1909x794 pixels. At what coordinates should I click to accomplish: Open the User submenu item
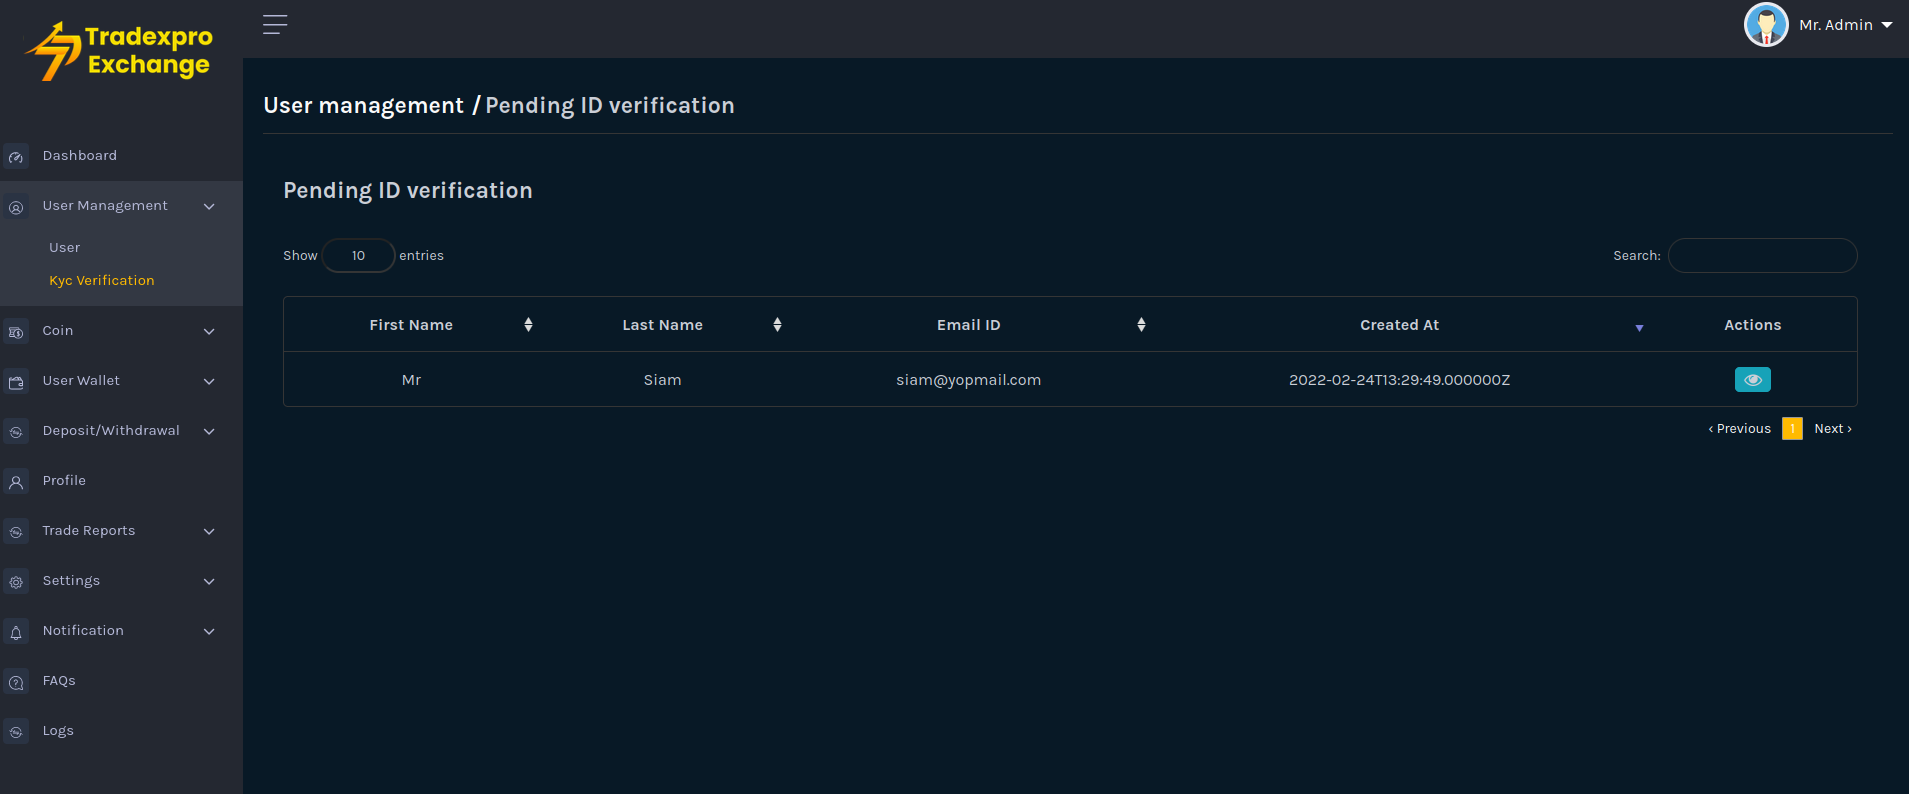[x=65, y=248]
